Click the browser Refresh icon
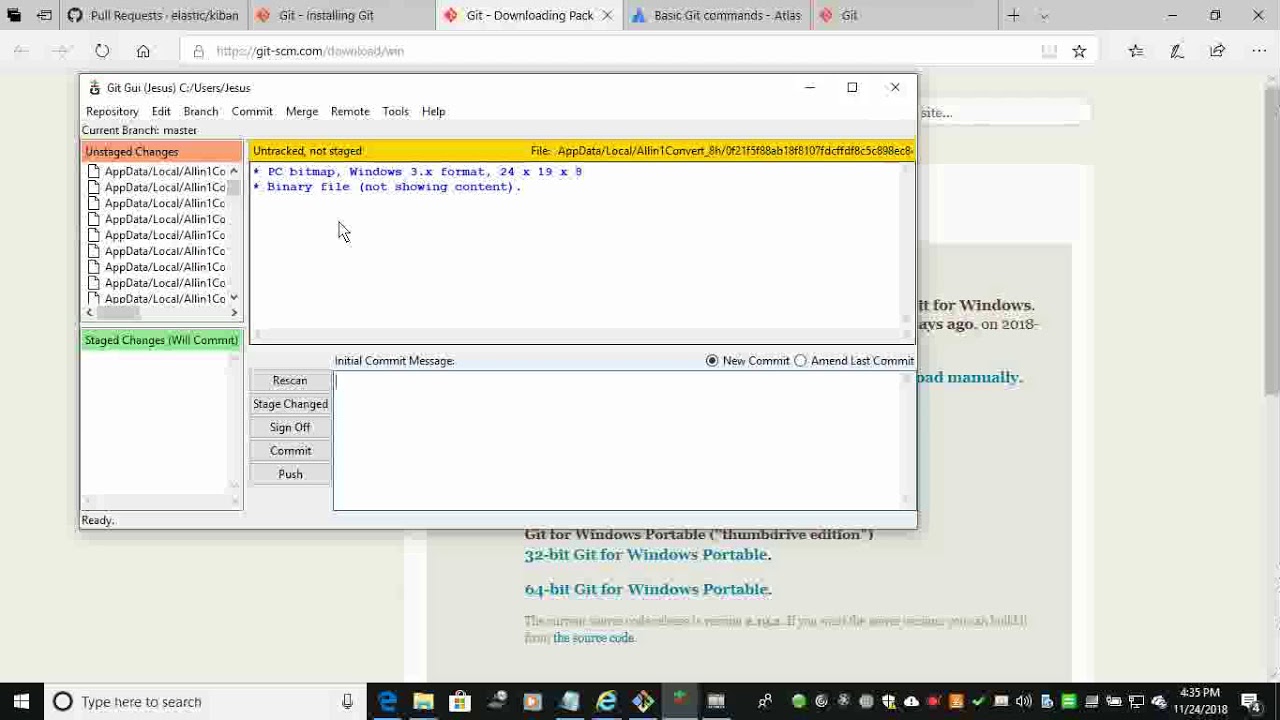 [102, 51]
